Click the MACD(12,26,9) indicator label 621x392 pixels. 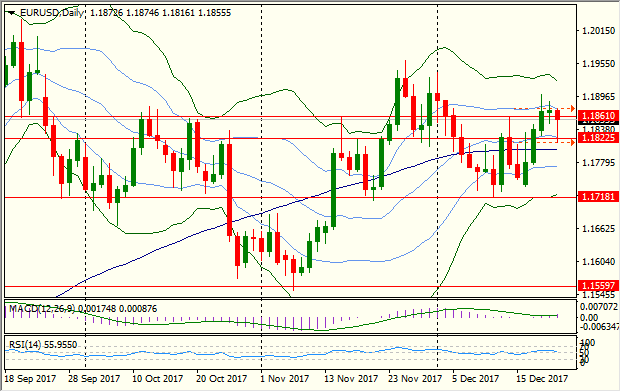click(x=42, y=308)
